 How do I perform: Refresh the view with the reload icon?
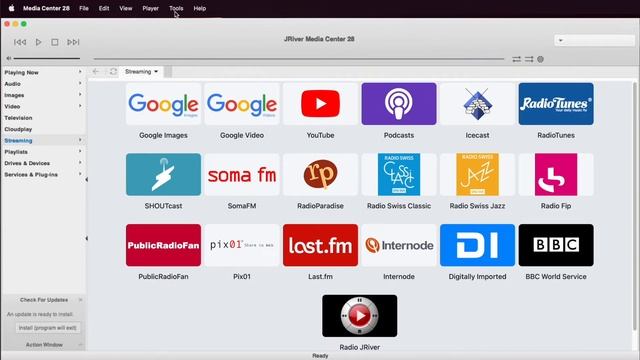(x=113, y=71)
